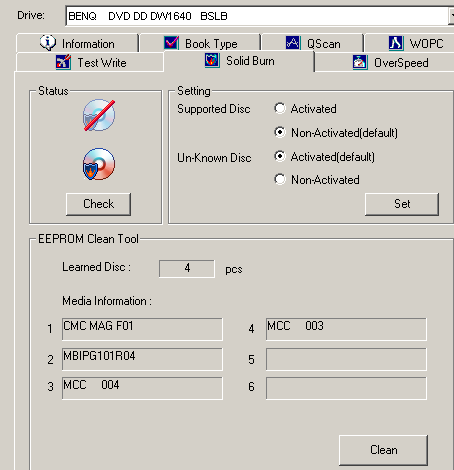The image size is (454, 470).
Task: Open the WOPC tab
Action: click(x=410, y=43)
